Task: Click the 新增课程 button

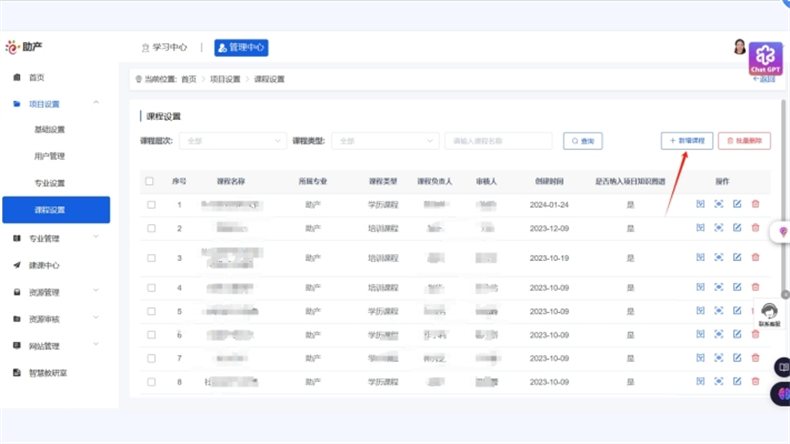Action: tap(687, 141)
